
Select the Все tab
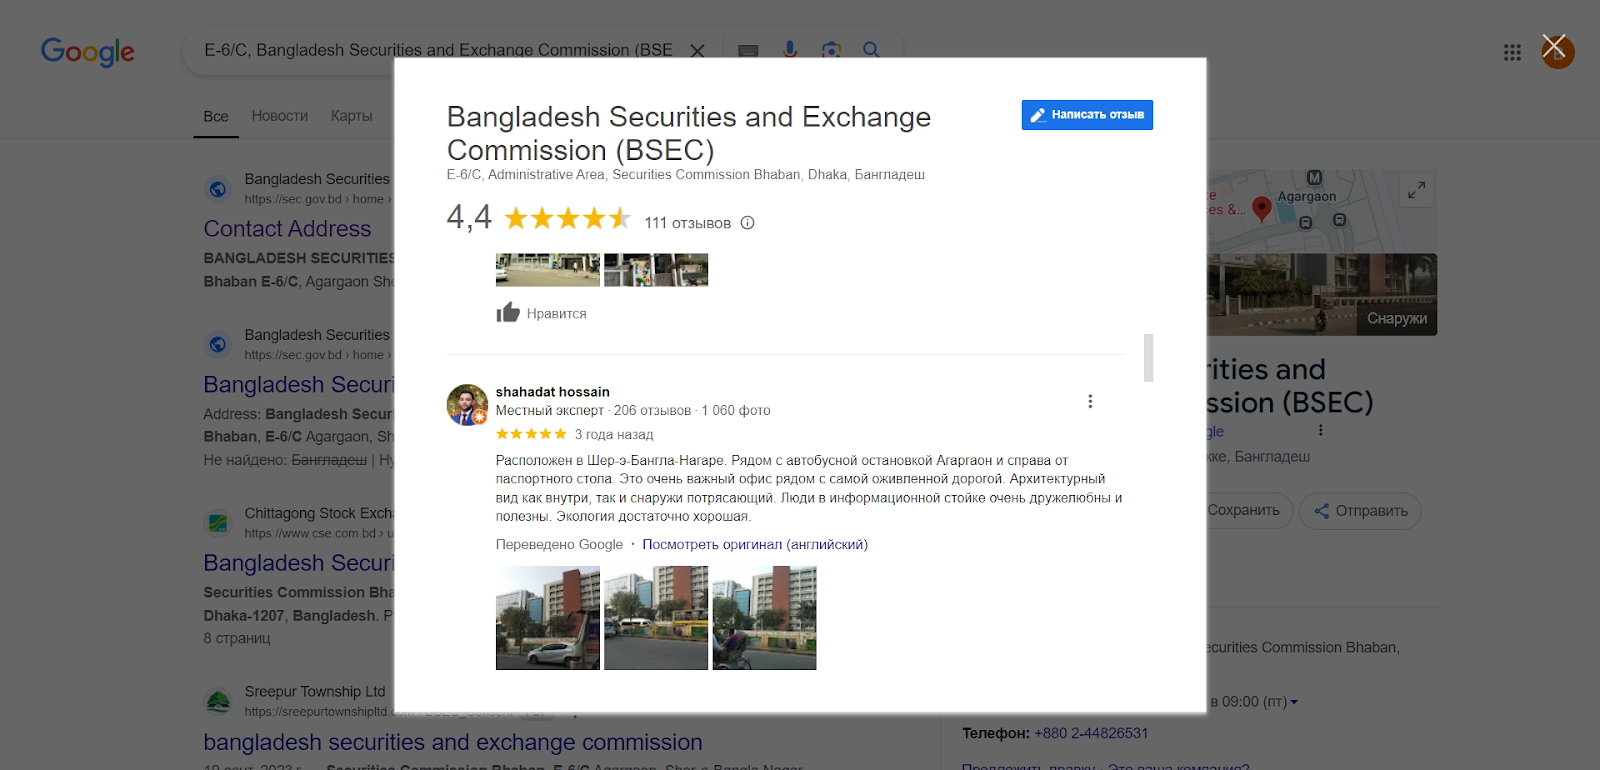216,116
